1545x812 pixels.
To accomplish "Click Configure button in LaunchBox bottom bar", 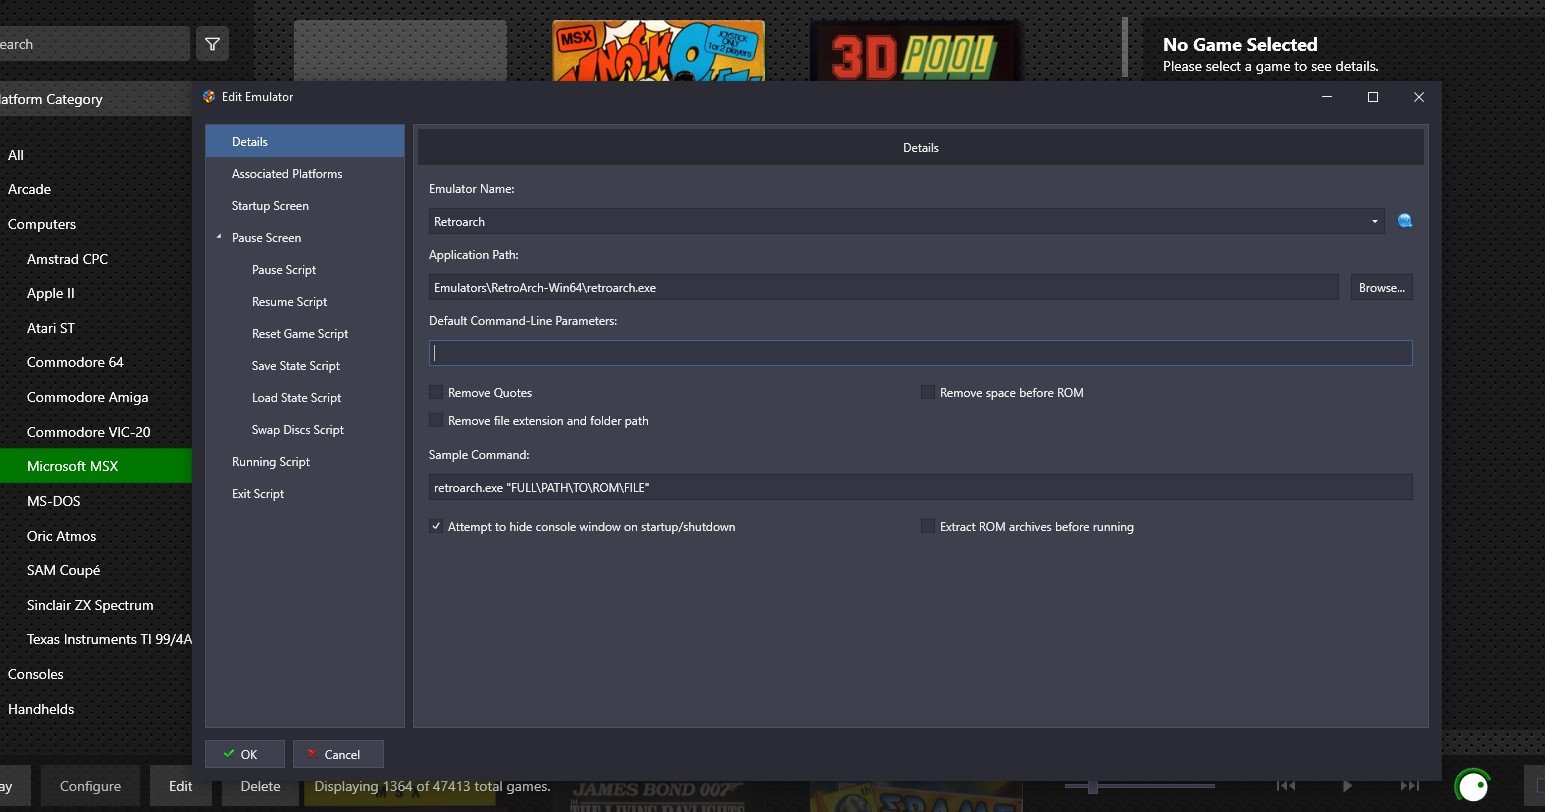I will (x=90, y=786).
